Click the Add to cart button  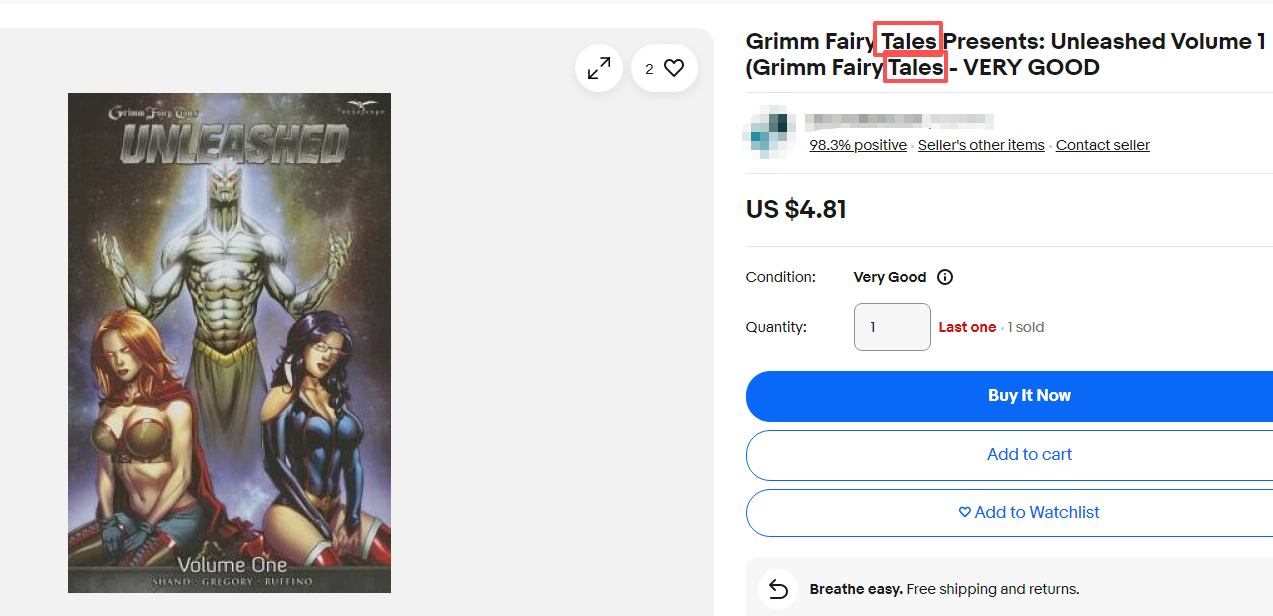(1028, 455)
